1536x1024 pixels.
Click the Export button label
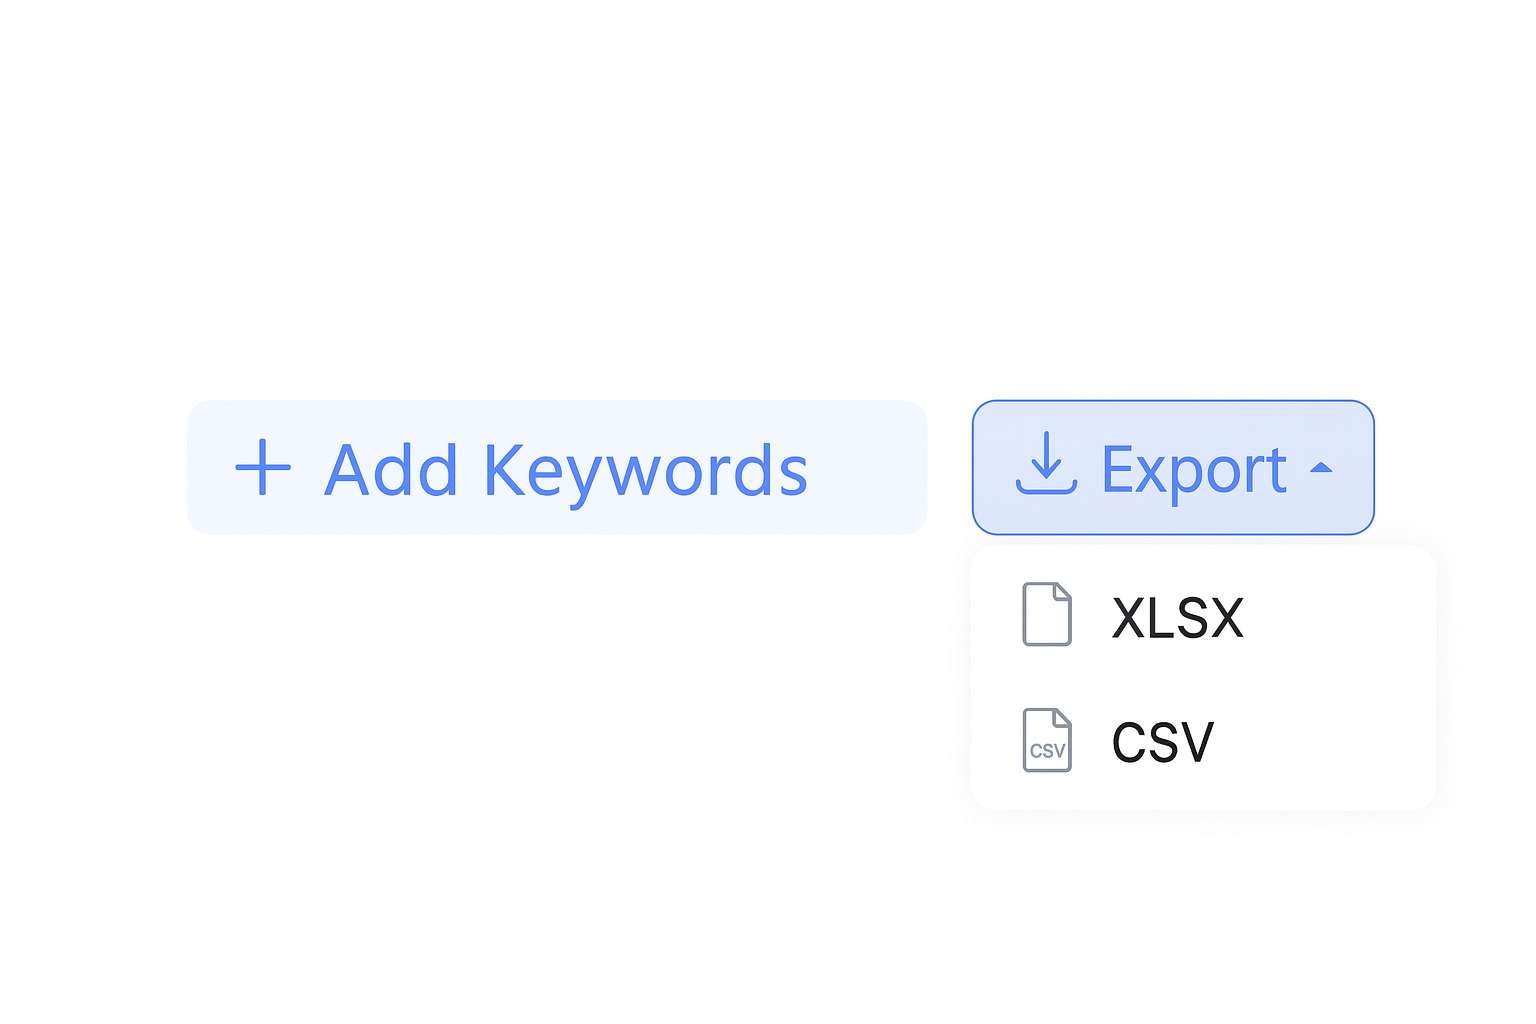pos(1193,468)
